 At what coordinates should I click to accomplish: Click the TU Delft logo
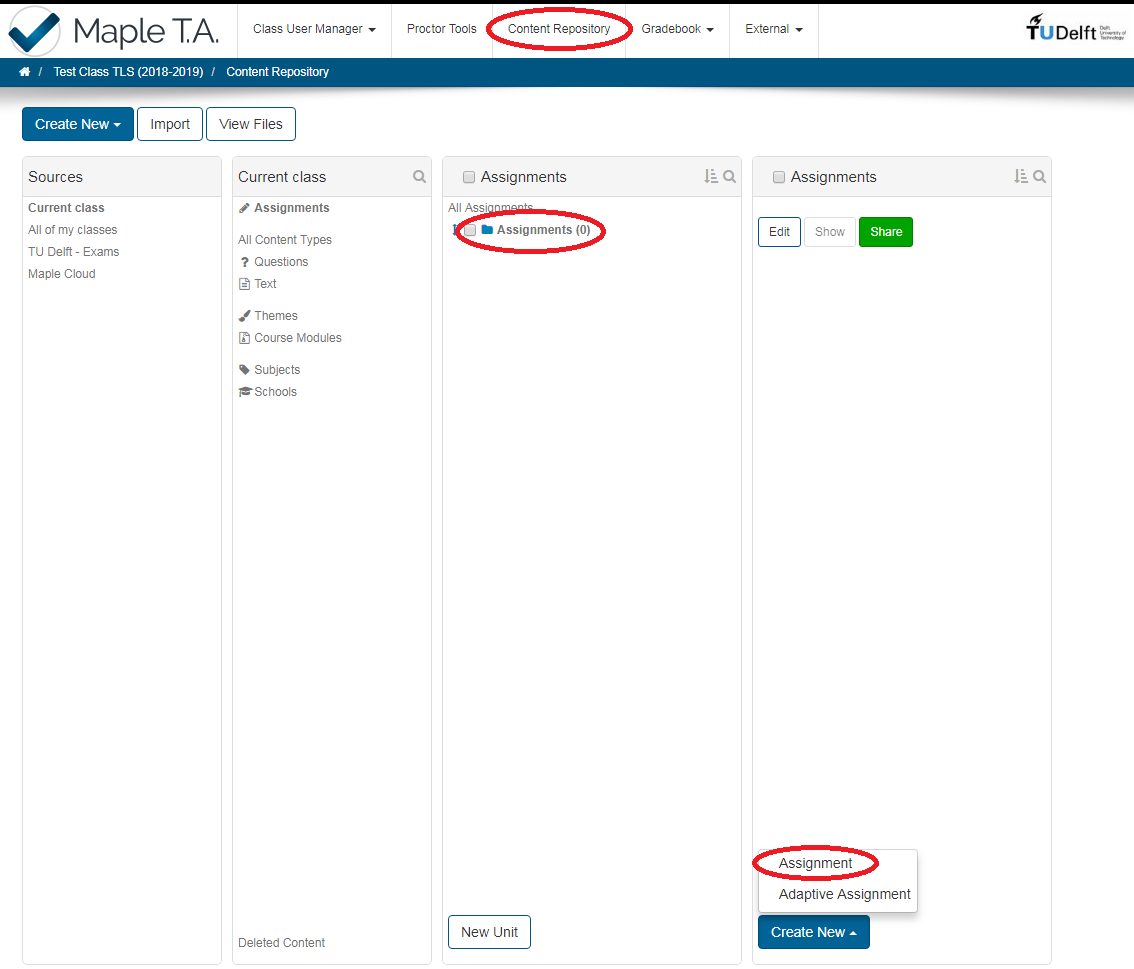[x=1075, y=29]
